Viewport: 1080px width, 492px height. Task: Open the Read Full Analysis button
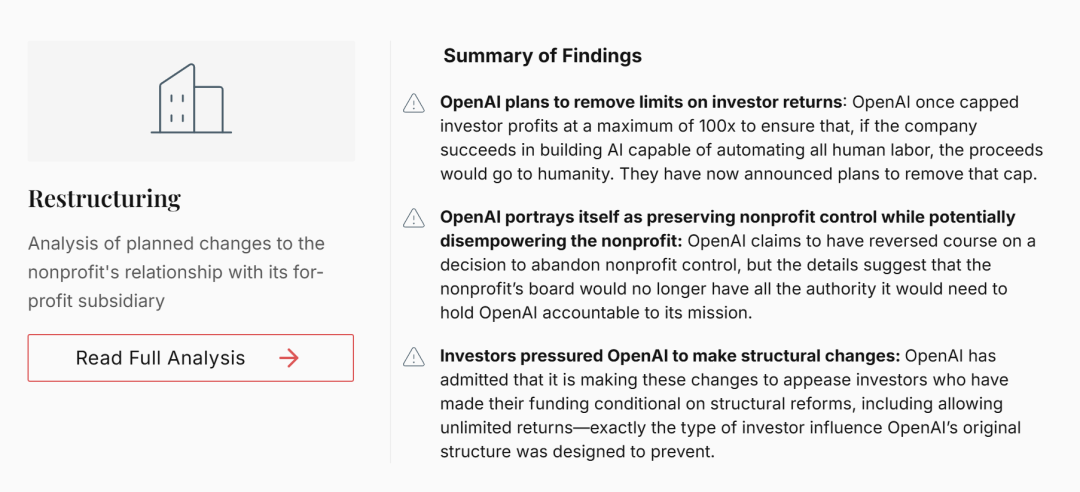click(x=191, y=358)
